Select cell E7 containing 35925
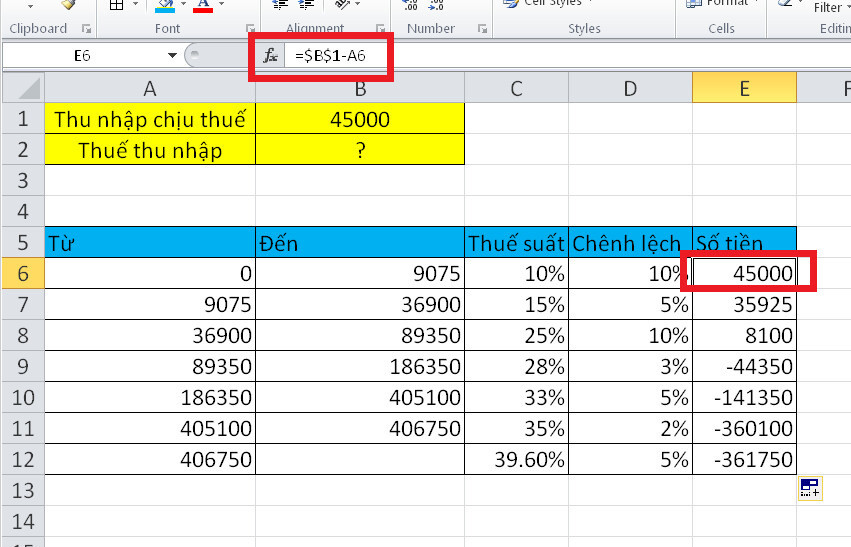Viewport: 851px width, 547px height. pos(745,304)
